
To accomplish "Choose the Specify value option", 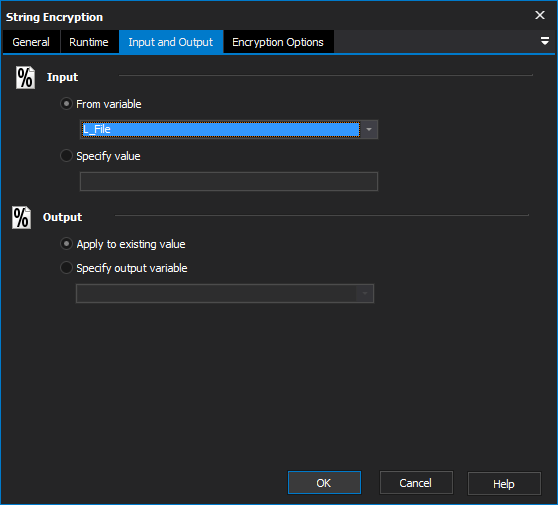I will pyautogui.click(x=66, y=156).
